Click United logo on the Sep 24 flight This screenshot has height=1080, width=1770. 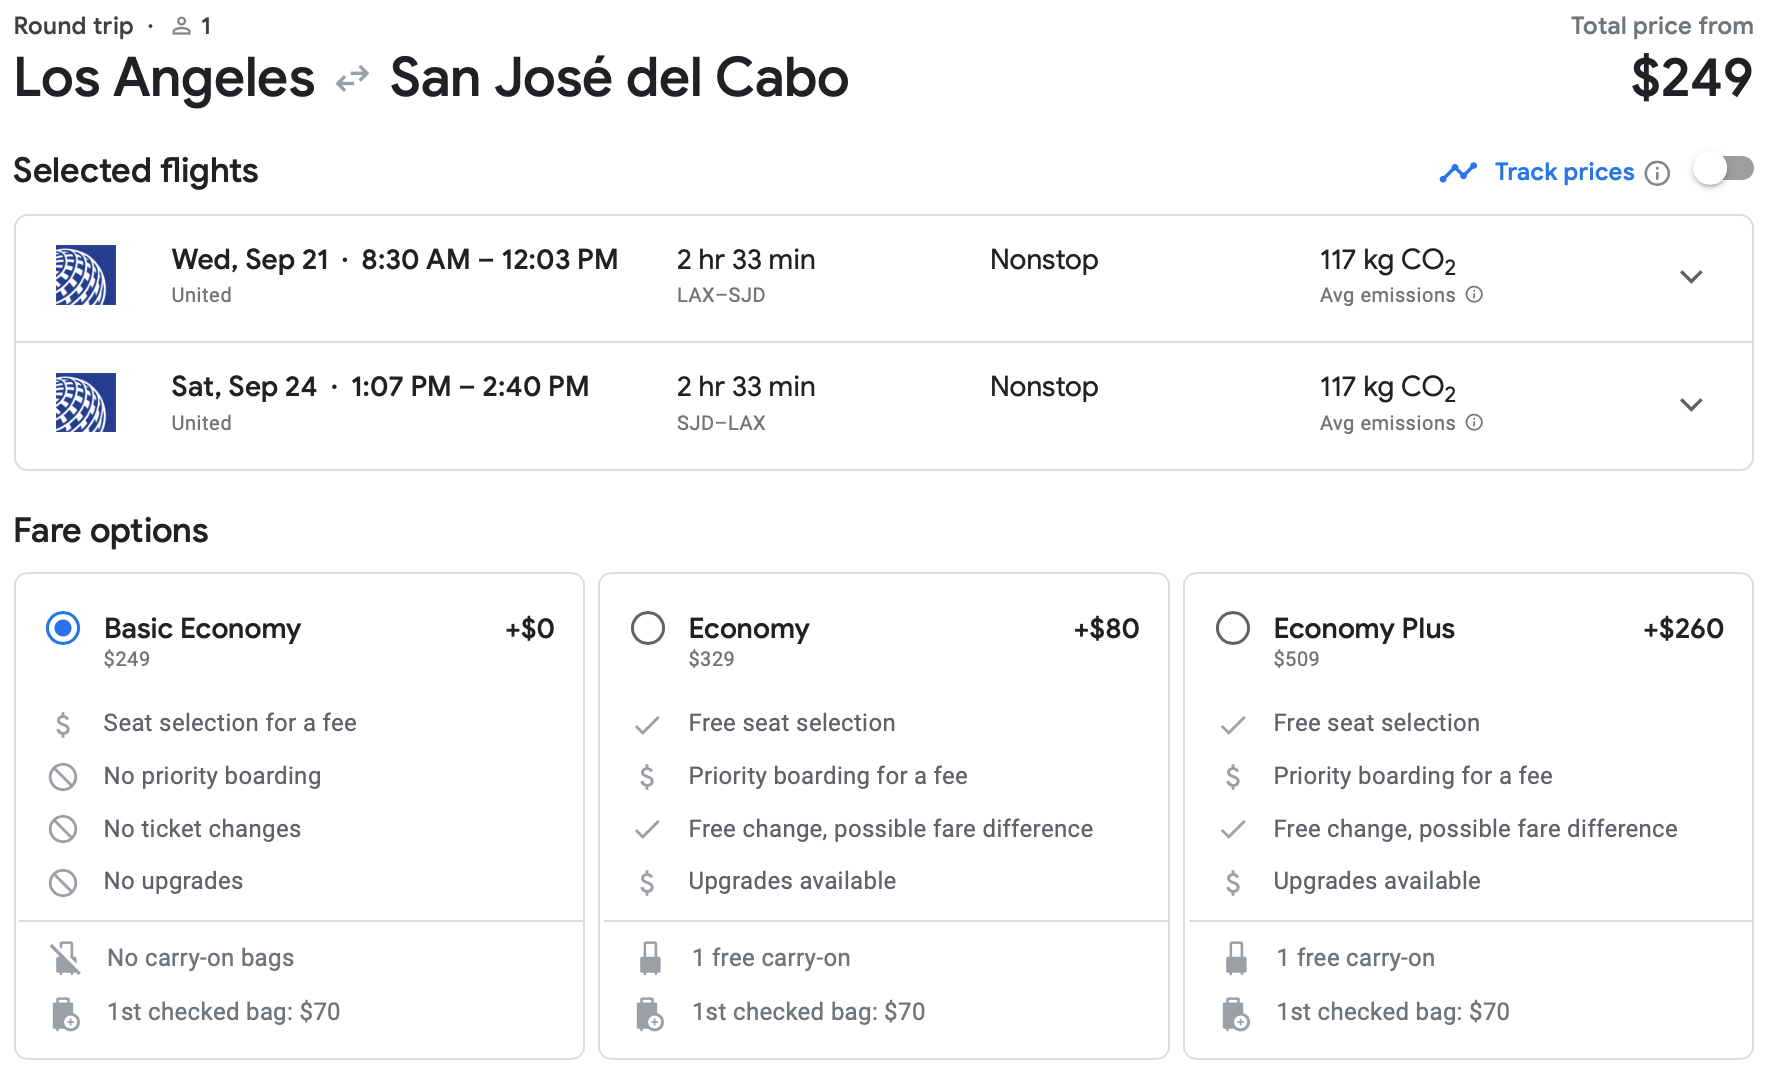(x=86, y=402)
